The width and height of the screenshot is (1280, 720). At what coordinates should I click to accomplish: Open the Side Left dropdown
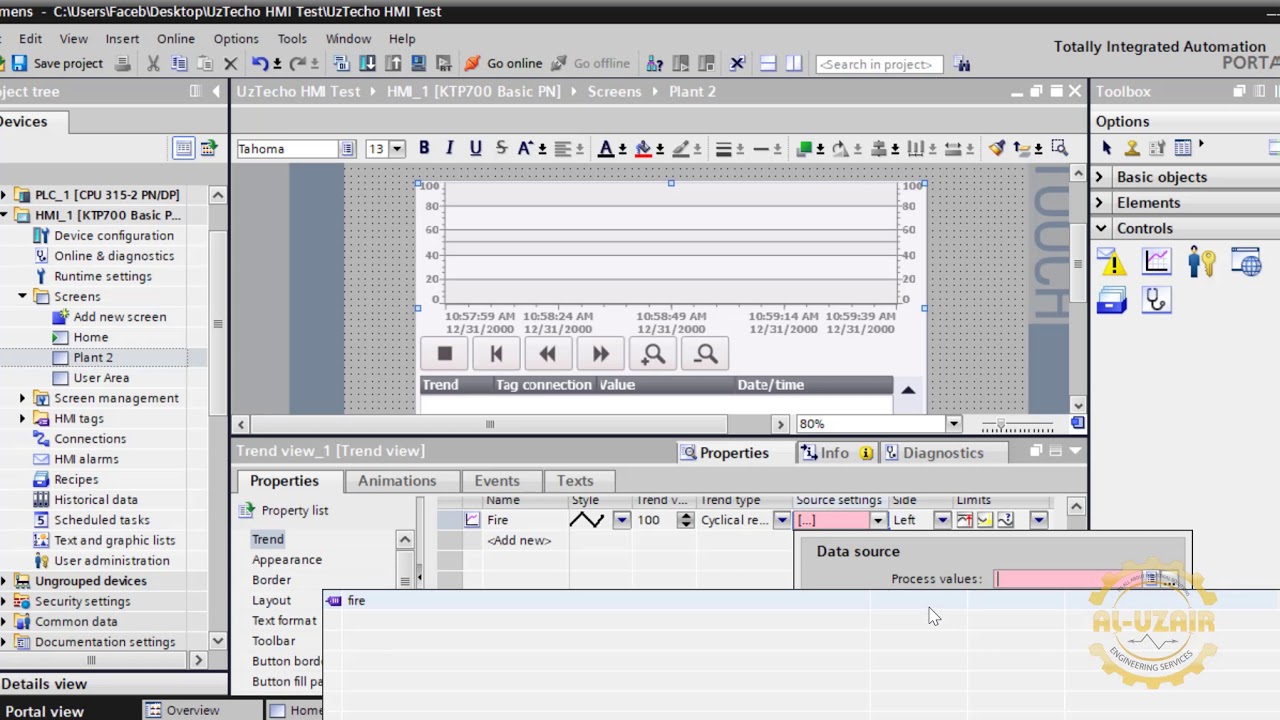tap(942, 520)
